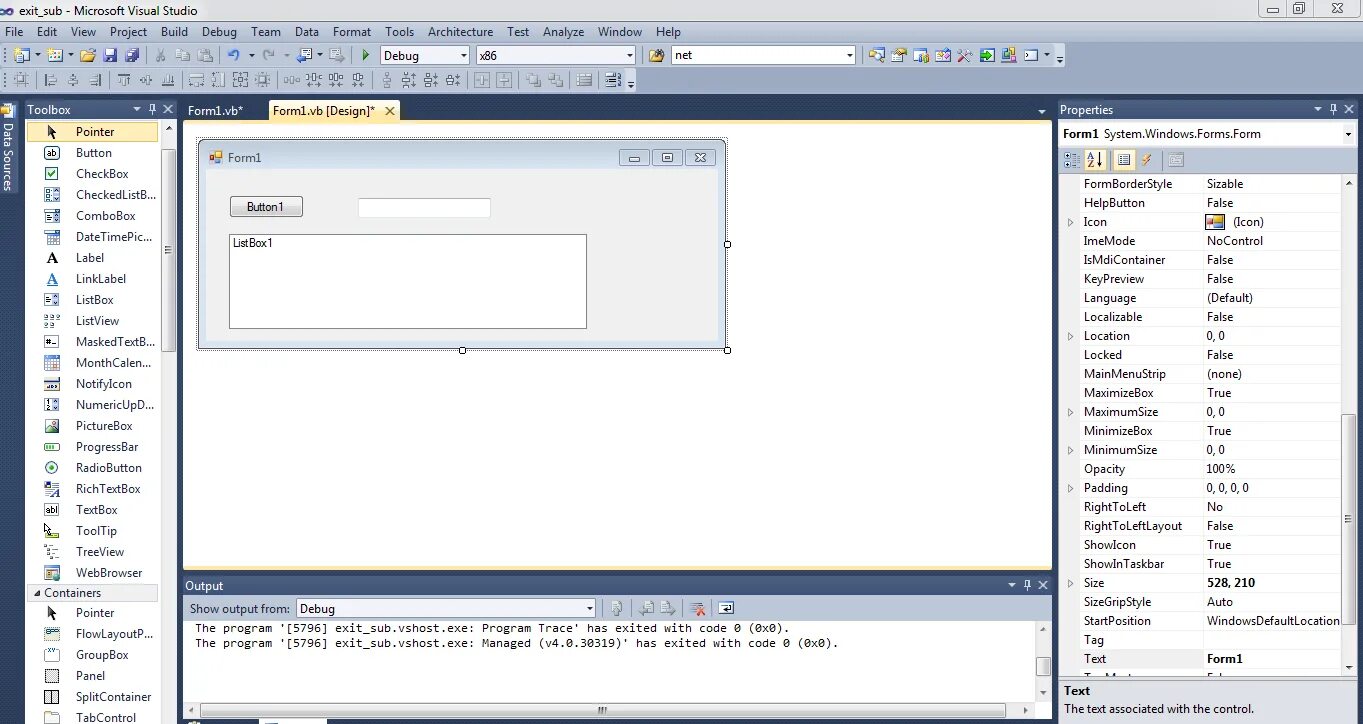1363x724 pixels.
Task: Open the Debug solution configuration dropdown
Action: click(x=463, y=55)
